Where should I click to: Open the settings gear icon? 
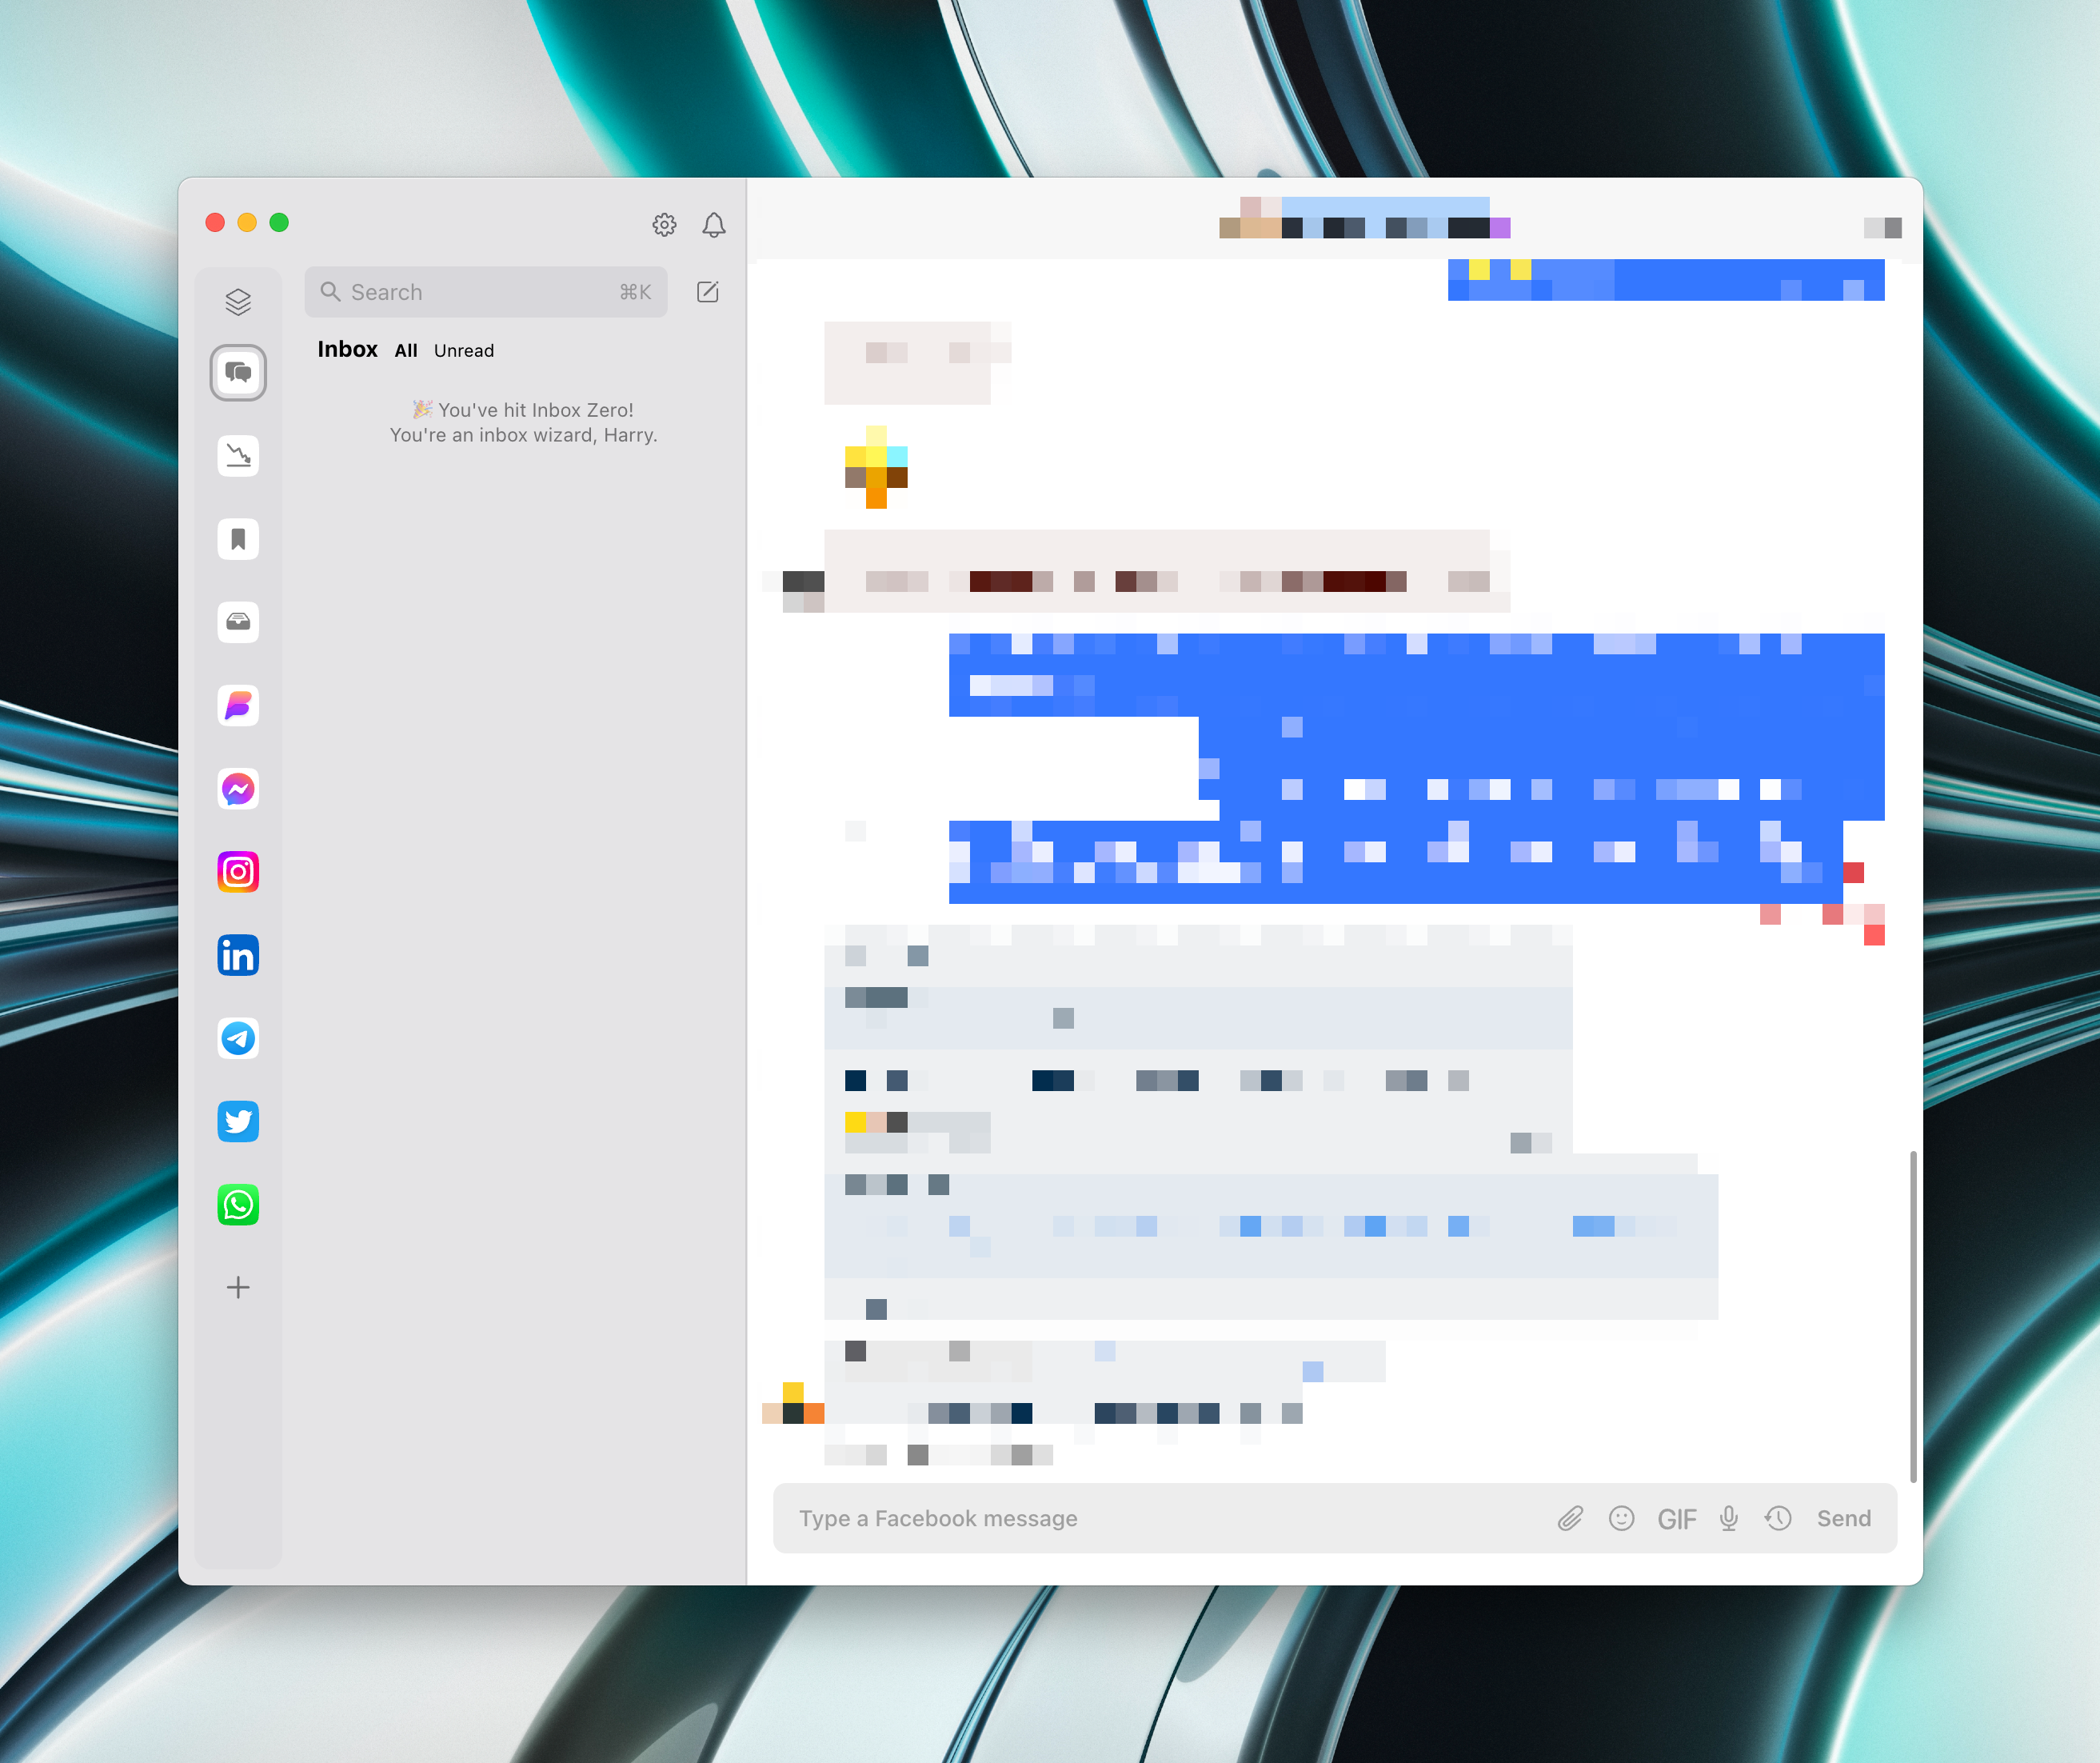(664, 225)
